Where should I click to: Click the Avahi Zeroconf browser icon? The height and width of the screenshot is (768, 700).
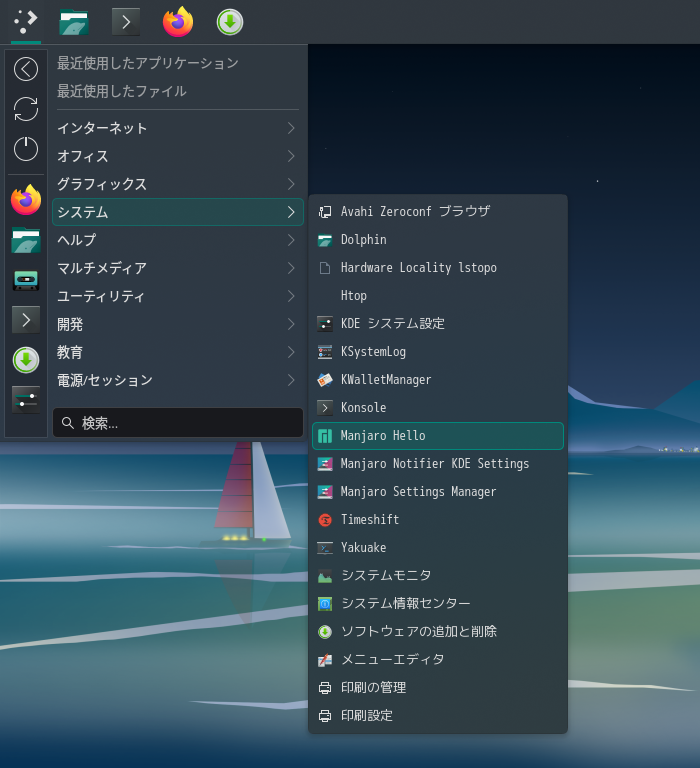[x=325, y=212]
